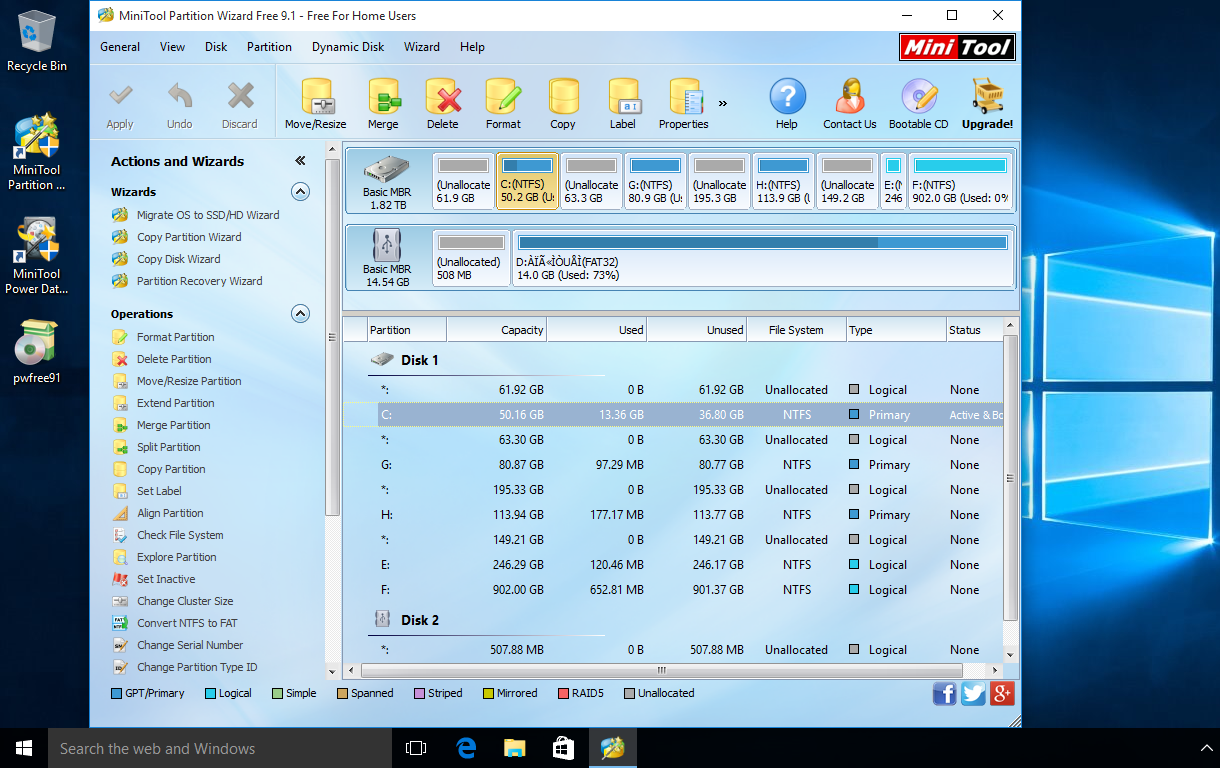The image size is (1220, 768).
Task: Launch the Copy Disk Wizard
Action: pos(178,259)
